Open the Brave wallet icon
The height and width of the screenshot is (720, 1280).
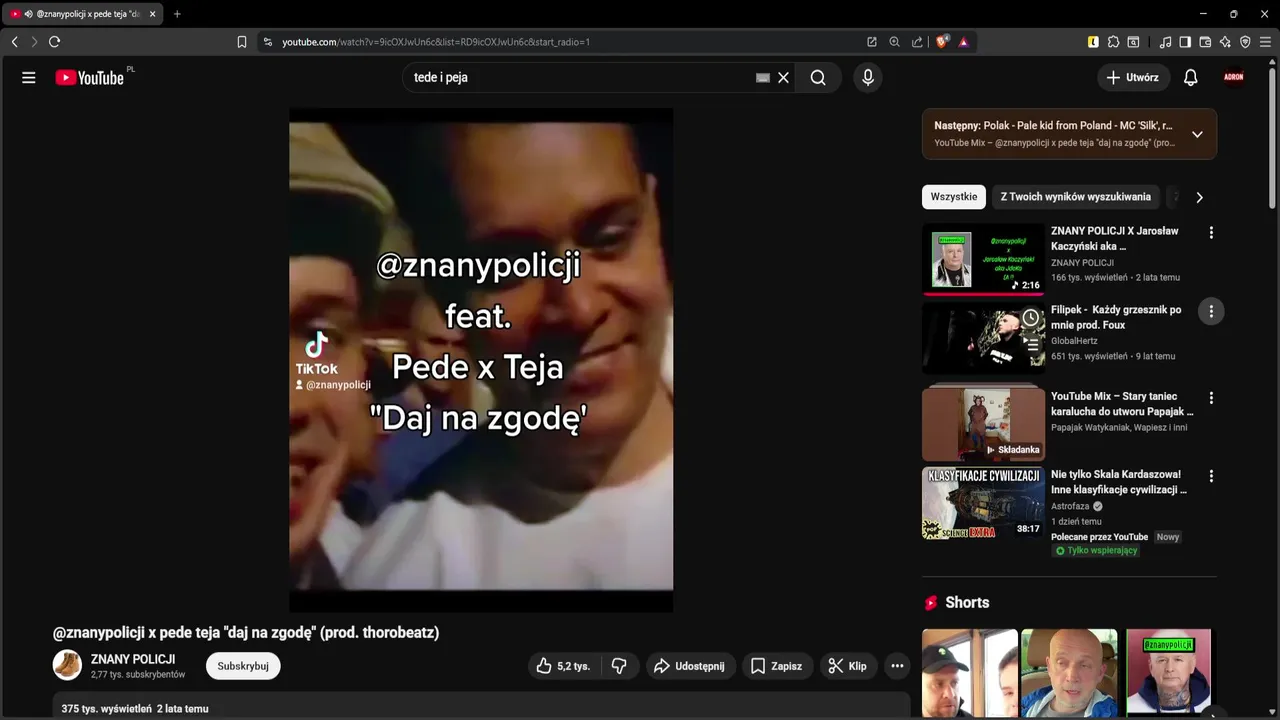(x=1205, y=42)
